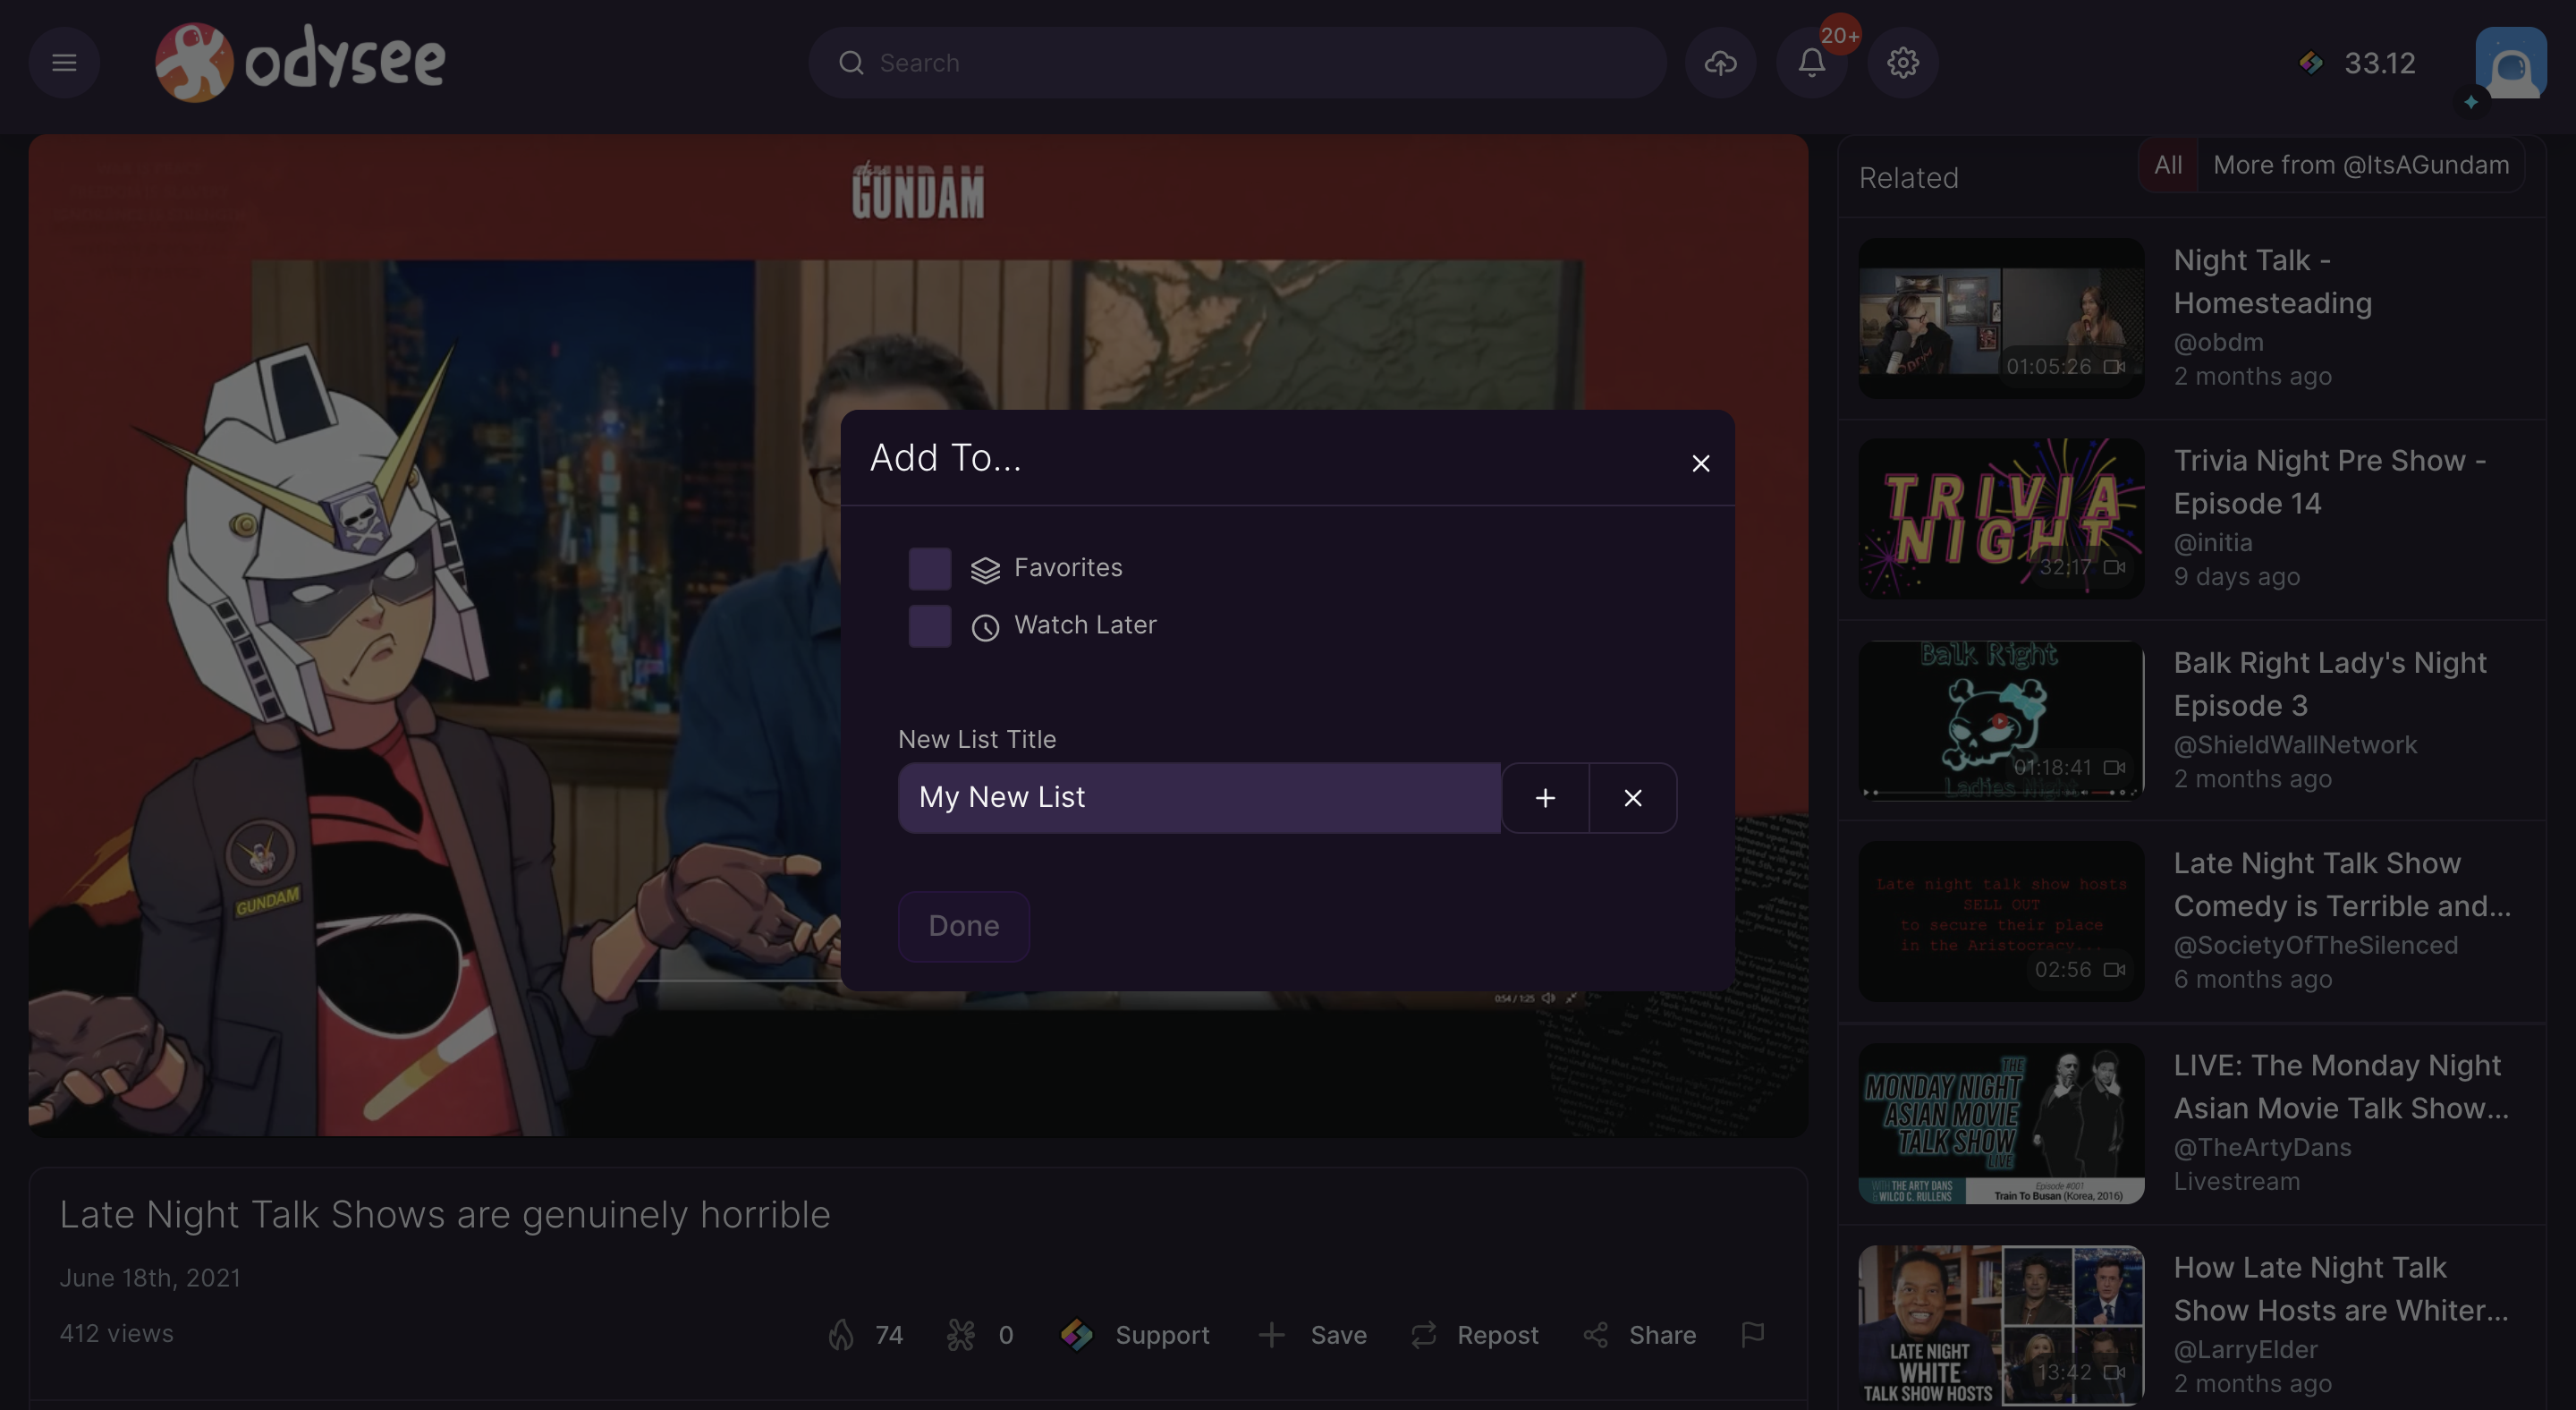Open LIVE: The Monday Night title

2341,1086
